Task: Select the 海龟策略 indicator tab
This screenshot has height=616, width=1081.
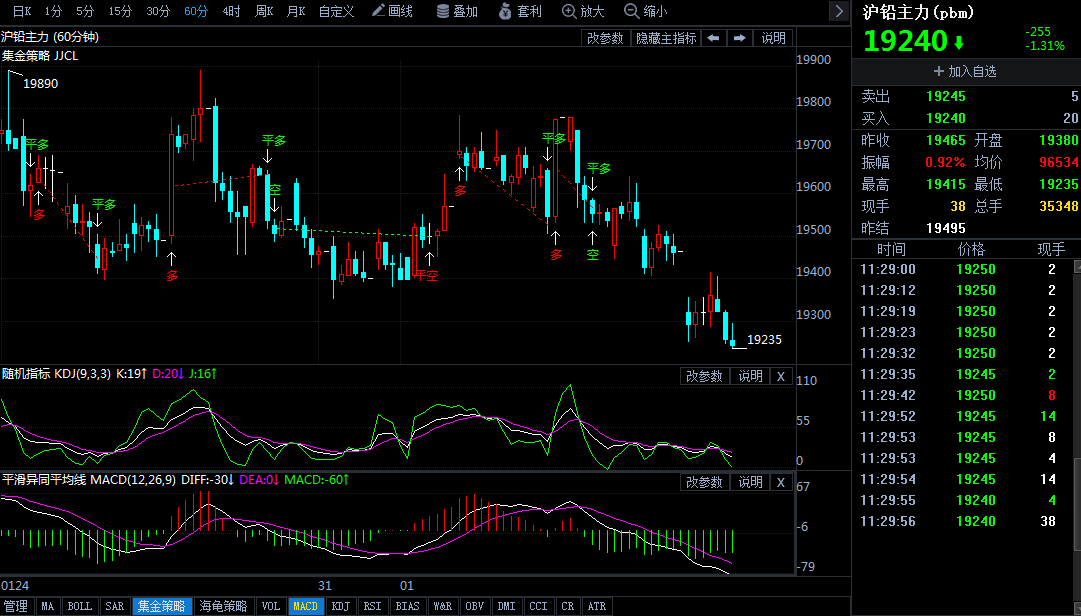Action: click(x=223, y=606)
